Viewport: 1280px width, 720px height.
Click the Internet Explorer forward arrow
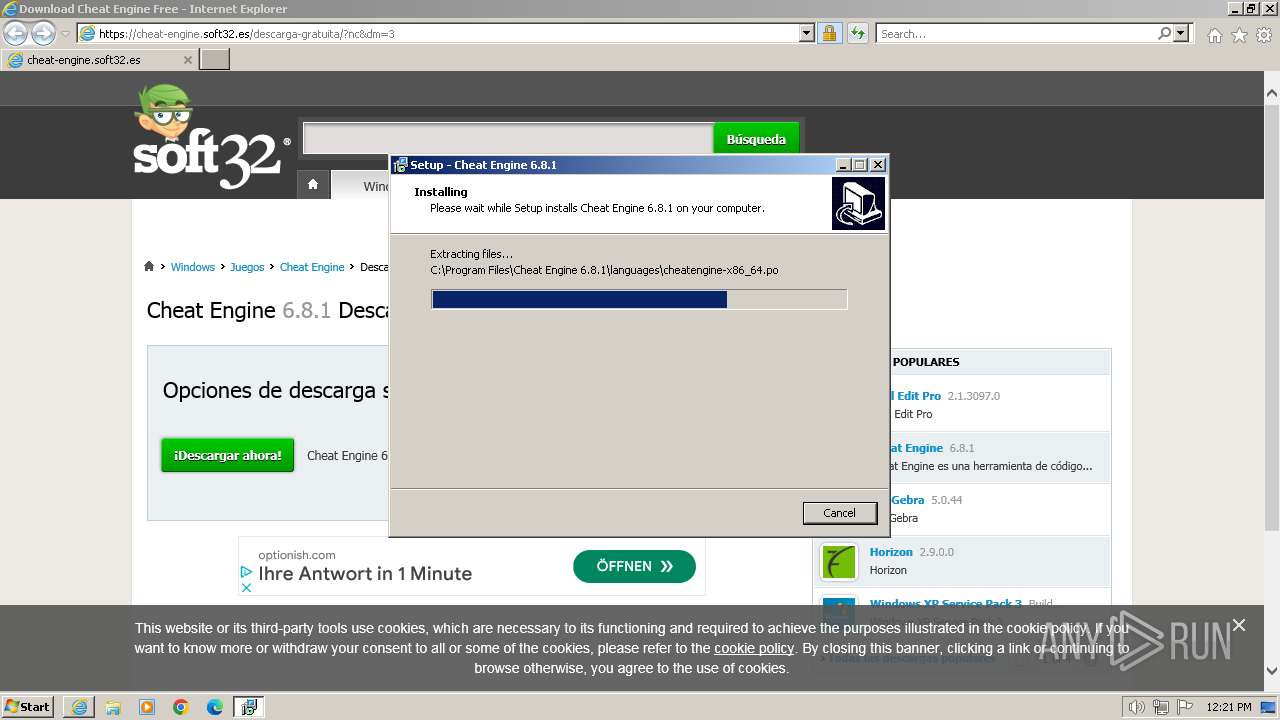click(x=43, y=33)
